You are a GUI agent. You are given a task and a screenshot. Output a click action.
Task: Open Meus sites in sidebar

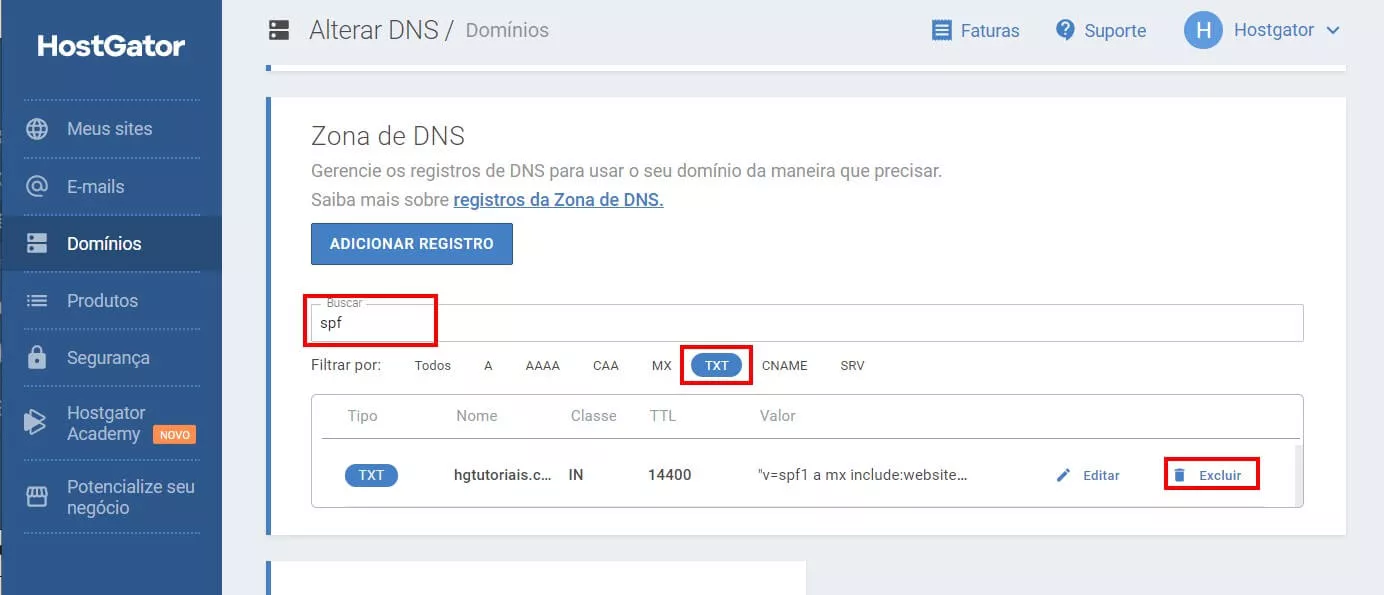111,129
